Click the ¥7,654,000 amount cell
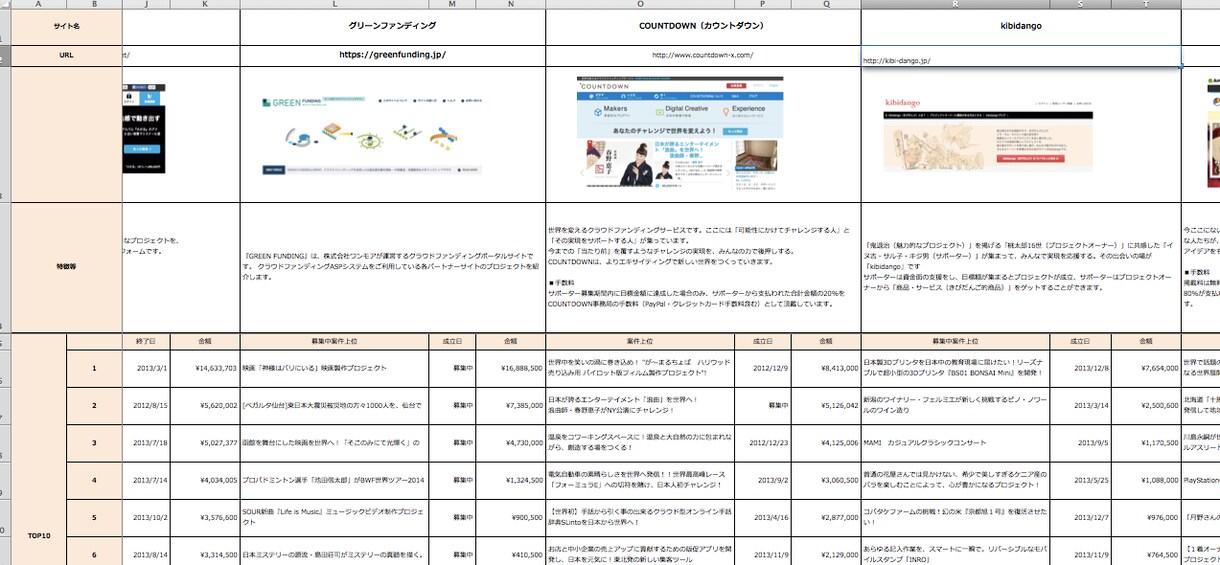Screen dimensions: 1220x565 tap(1146, 368)
